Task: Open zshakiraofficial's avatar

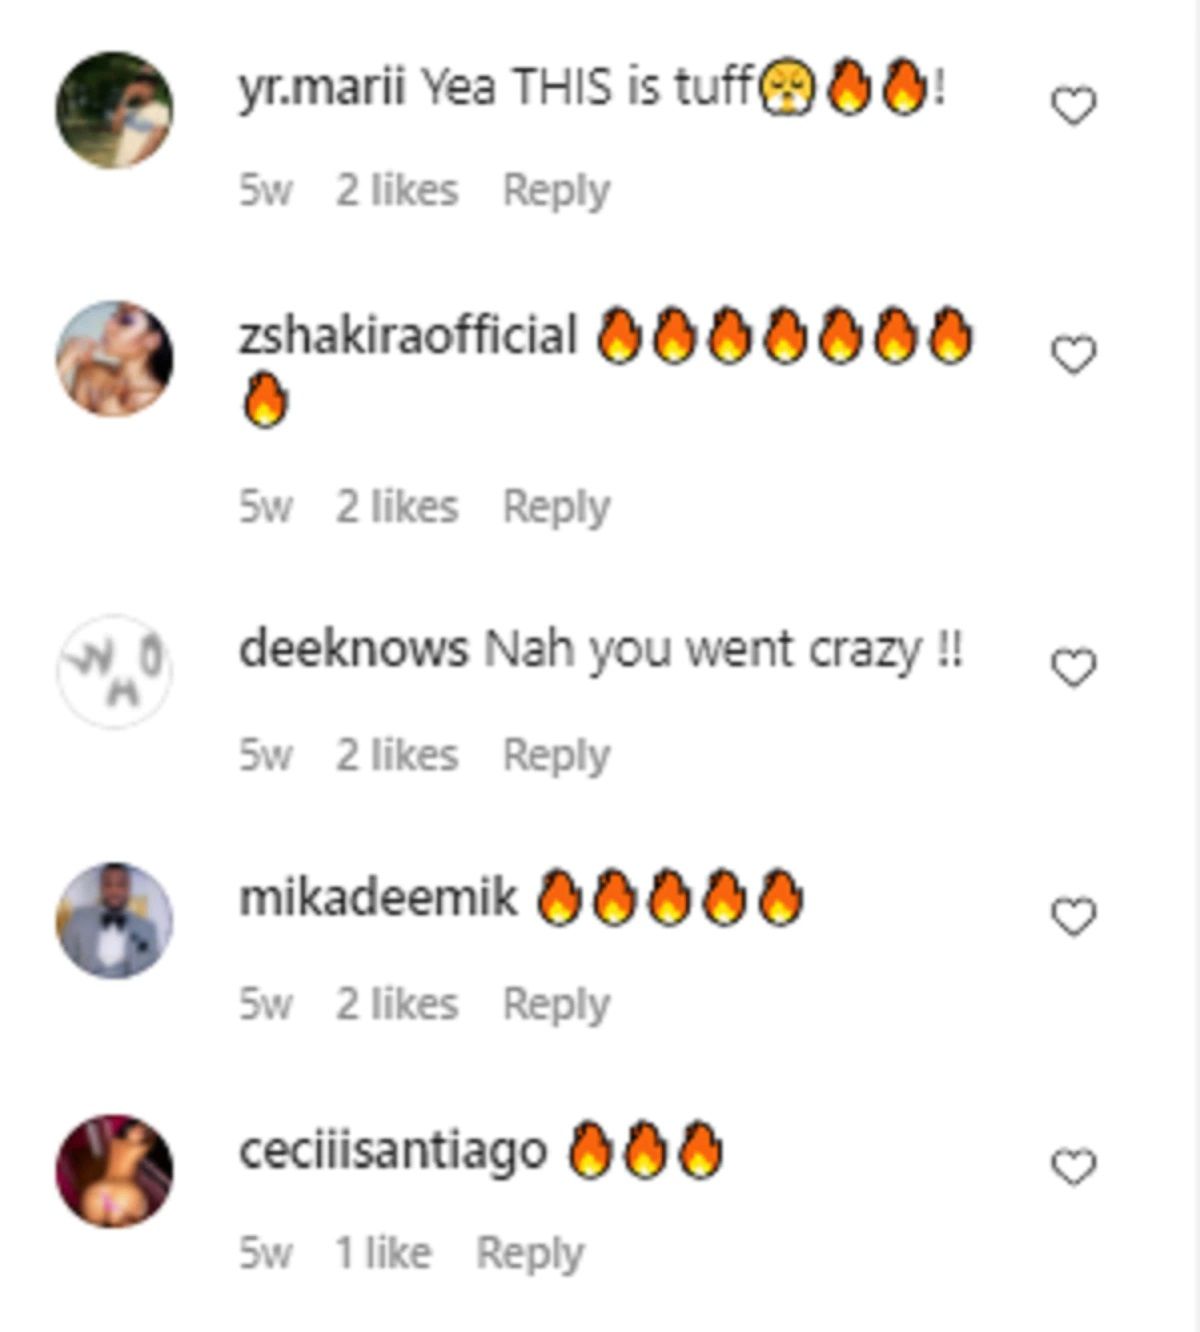Action: 114,358
